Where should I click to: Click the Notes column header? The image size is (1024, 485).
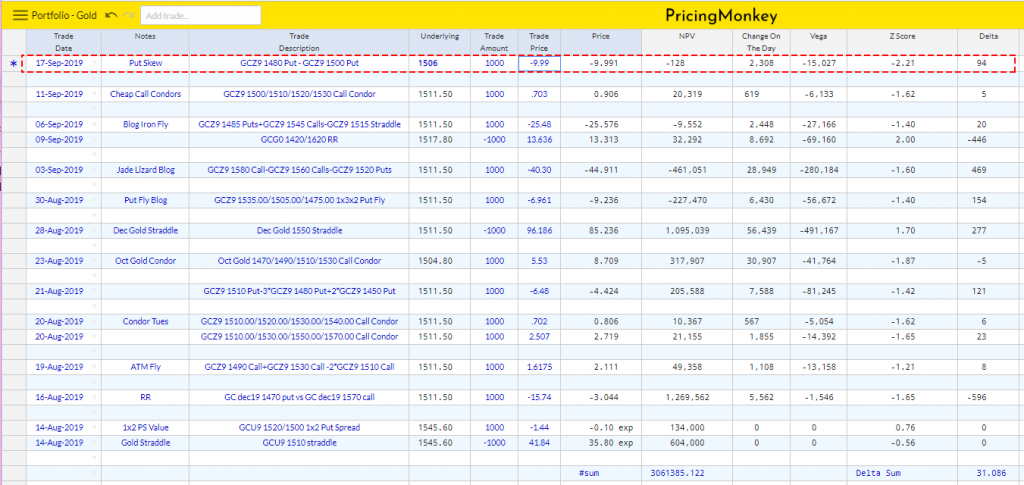[x=145, y=42]
